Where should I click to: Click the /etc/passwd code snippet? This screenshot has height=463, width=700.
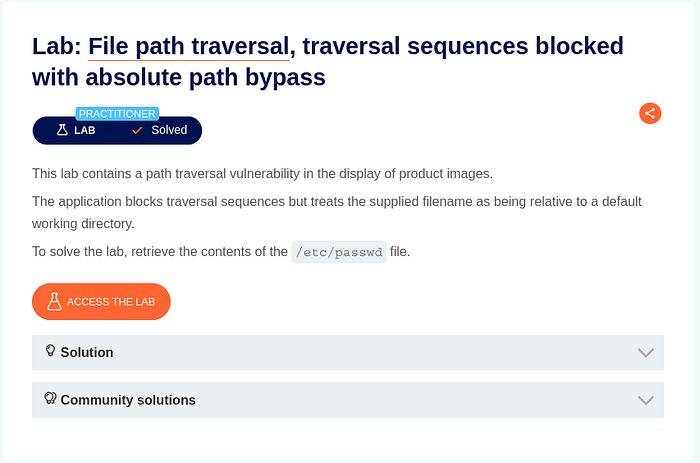338,252
